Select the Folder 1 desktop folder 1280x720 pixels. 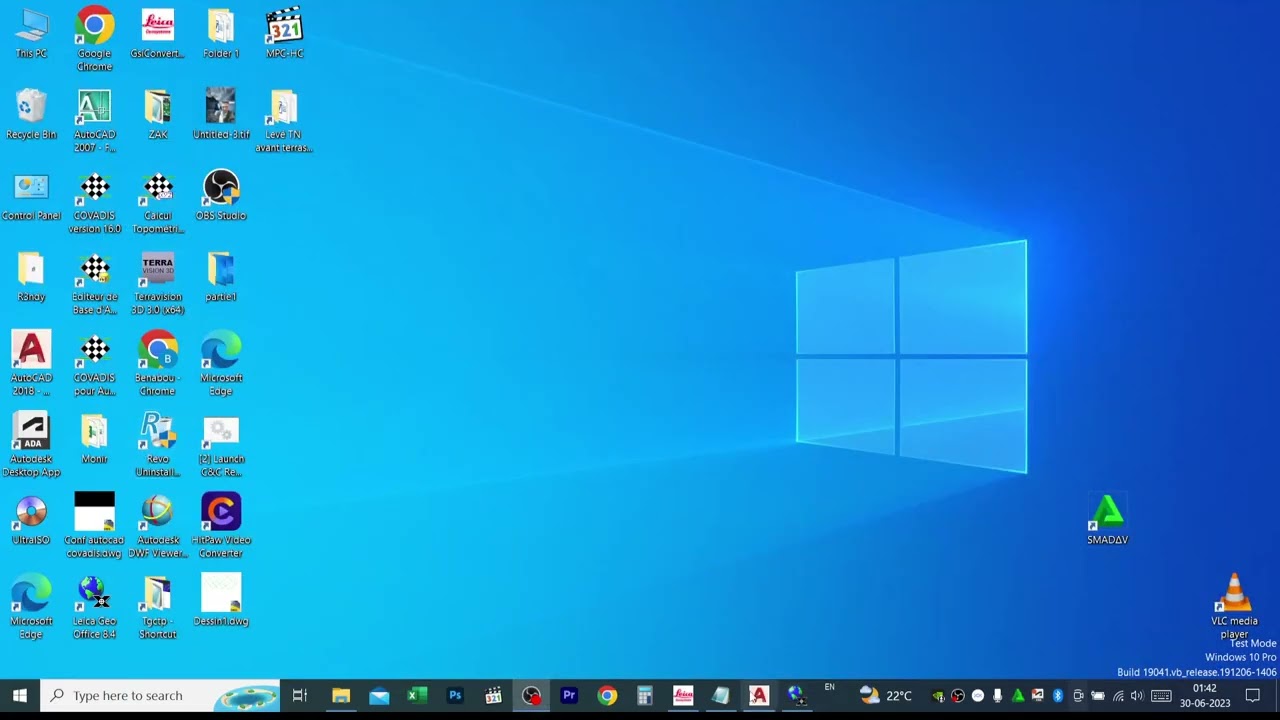tap(221, 34)
